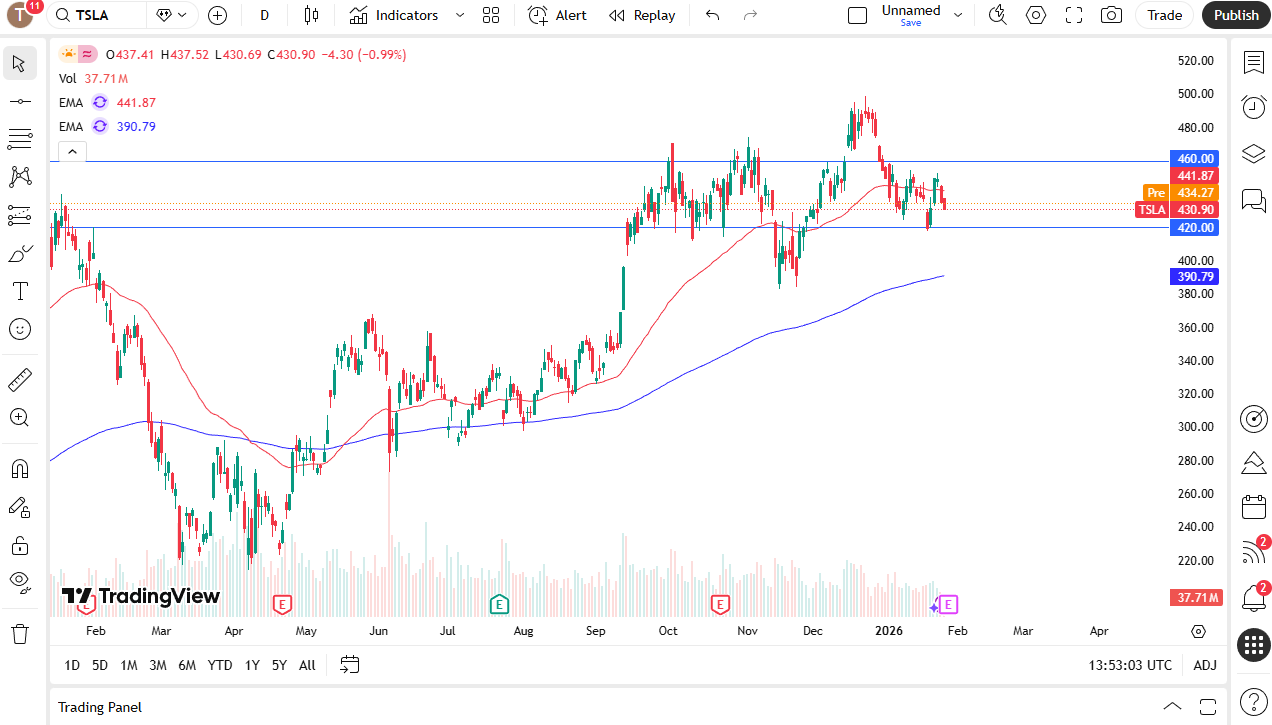Expand the manage layouts dropdown arrow
Image resolution: width=1272 pixels, height=725 pixels.
click(x=958, y=15)
